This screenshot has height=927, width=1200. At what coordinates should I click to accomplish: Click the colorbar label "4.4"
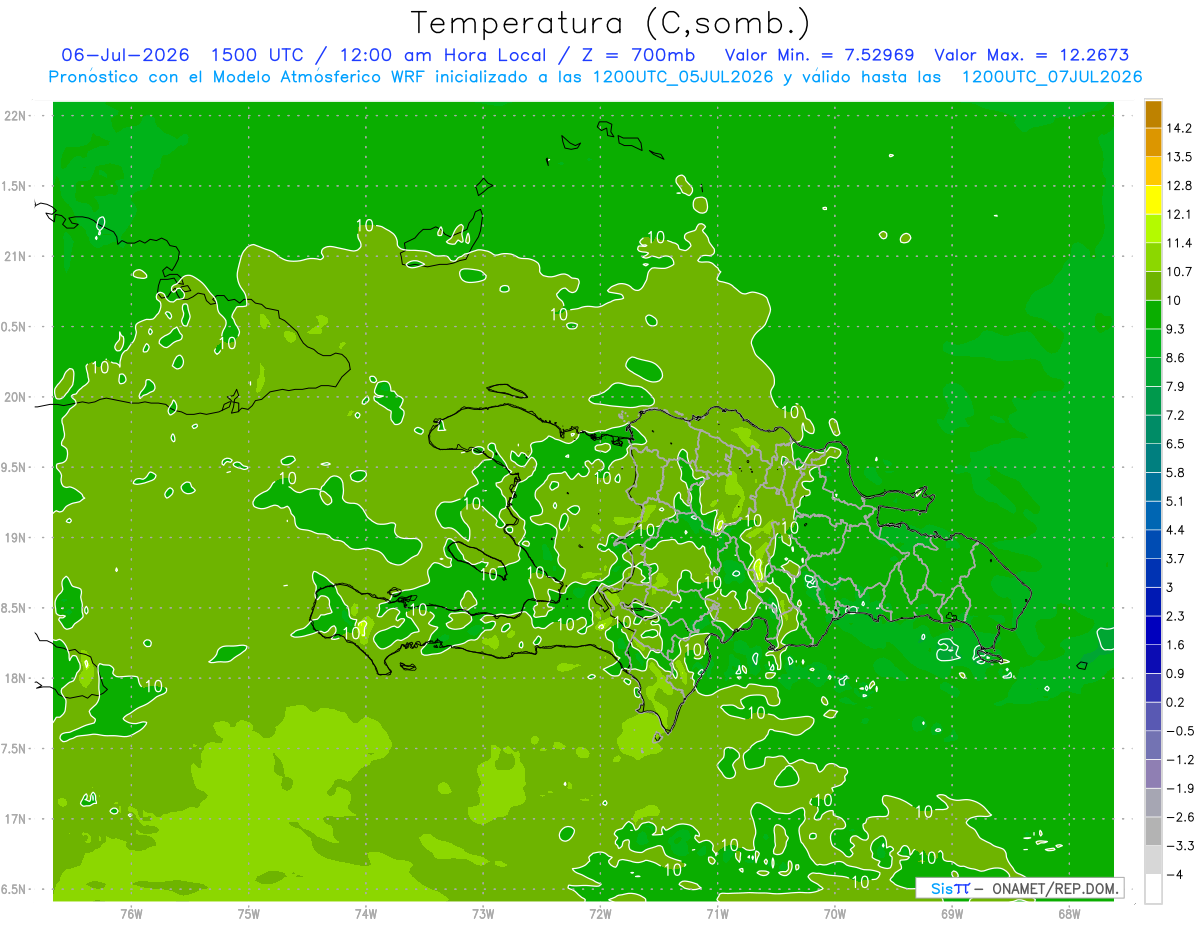coord(1176,529)
